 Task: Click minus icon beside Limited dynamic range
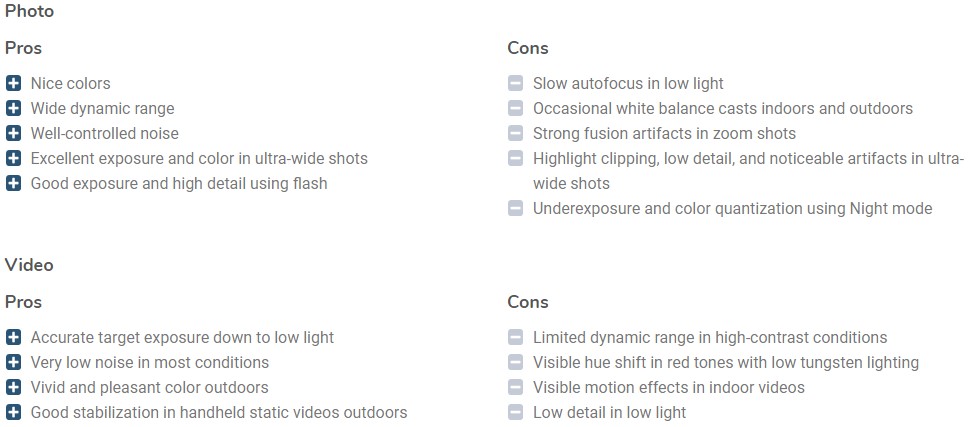tap(515, 337)
